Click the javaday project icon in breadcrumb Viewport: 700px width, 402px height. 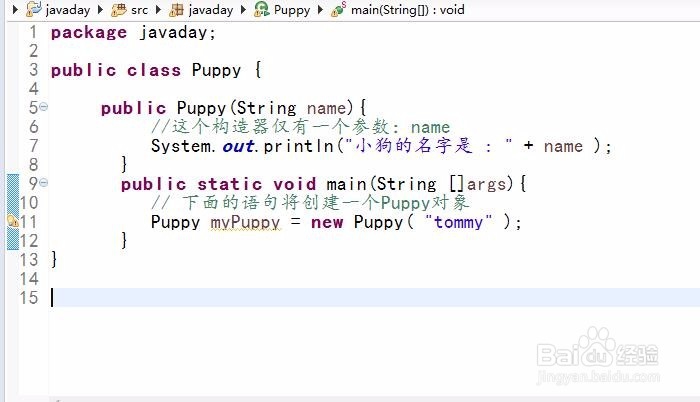click(x=33, y=9)
